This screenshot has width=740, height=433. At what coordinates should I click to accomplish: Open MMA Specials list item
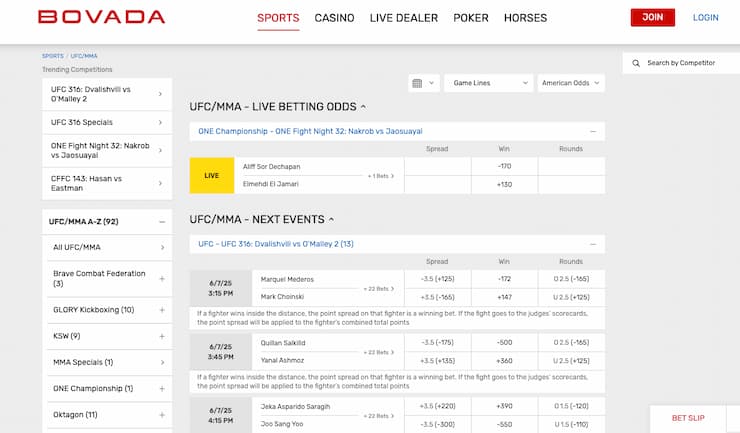[109, 363]
